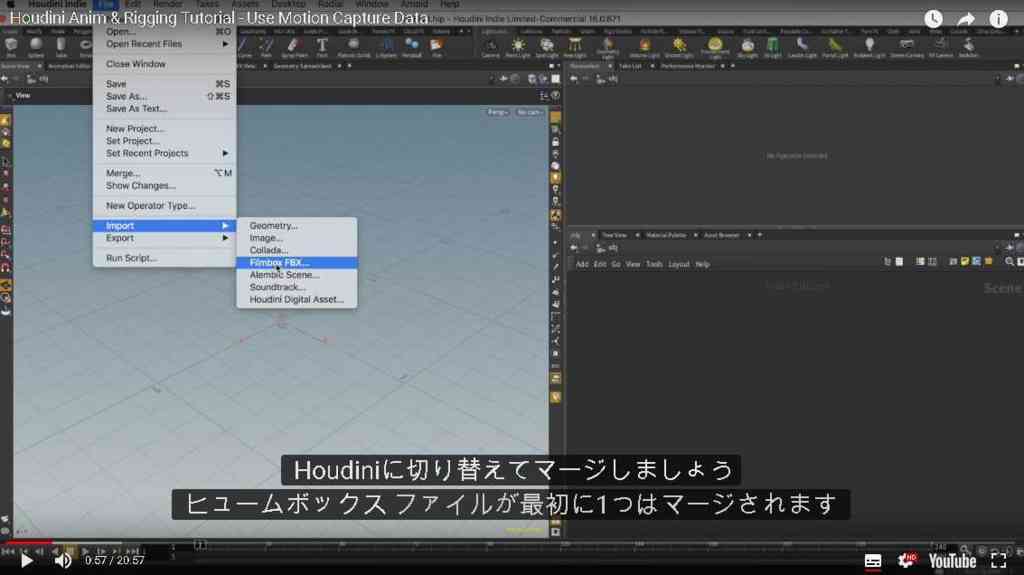Click the Platonic Solids shelf tool
Image resolution: width=1024 pixels, height=575 pixels.
[353, 46]
